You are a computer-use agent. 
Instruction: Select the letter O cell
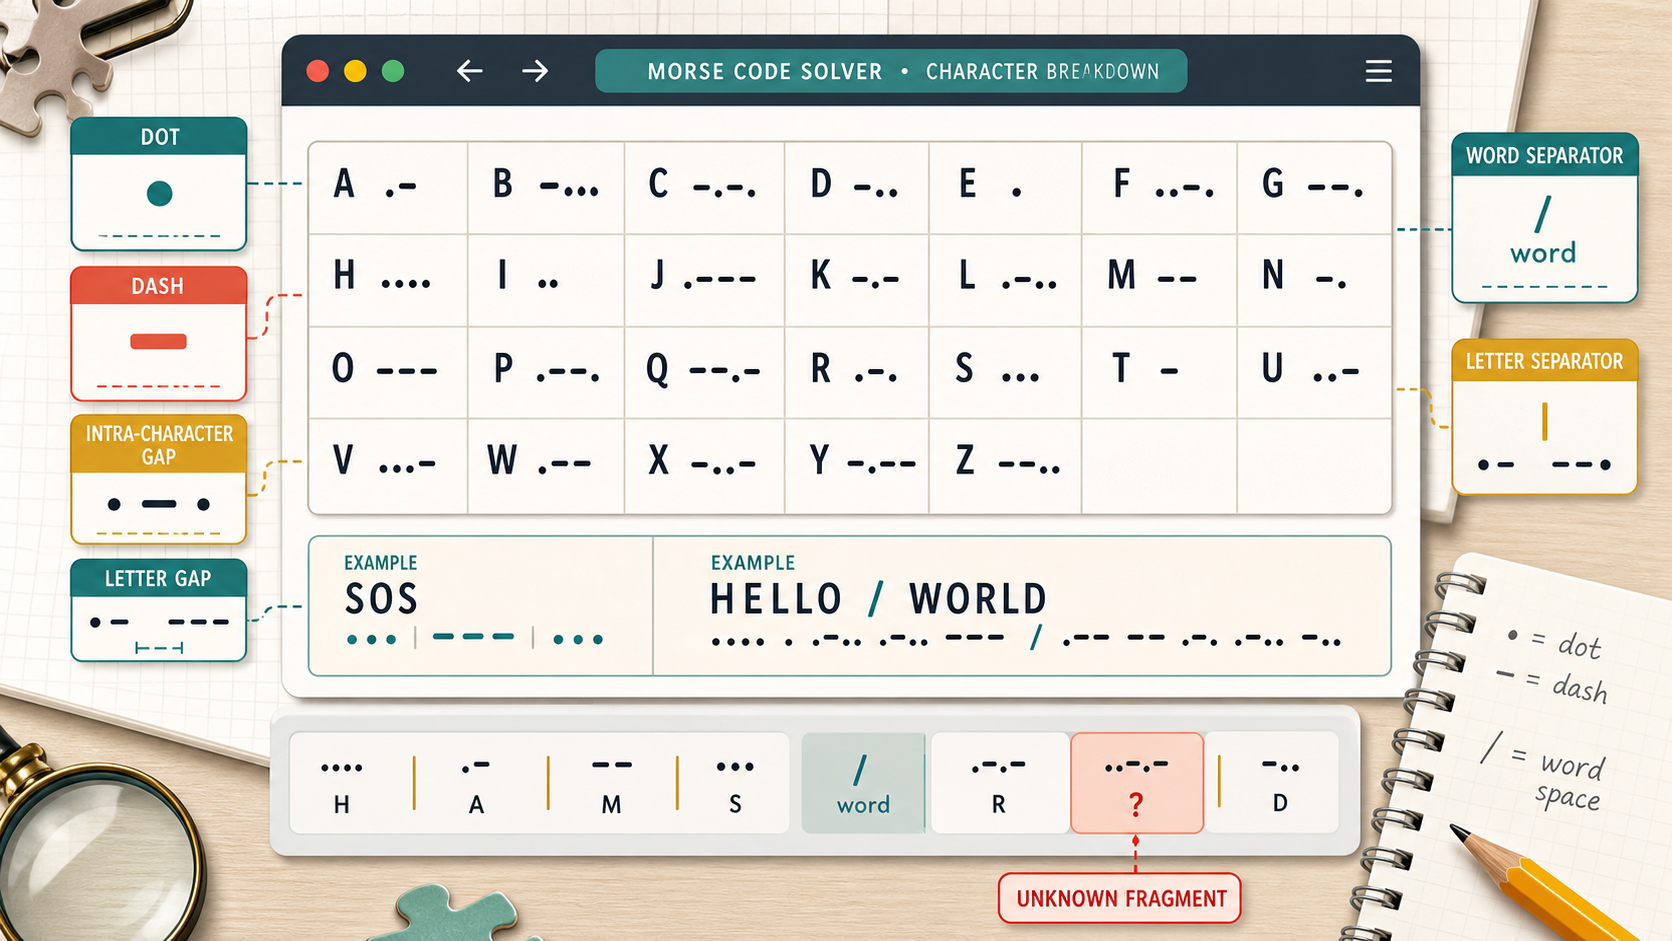pyautogui.click(x=388, y=372)
